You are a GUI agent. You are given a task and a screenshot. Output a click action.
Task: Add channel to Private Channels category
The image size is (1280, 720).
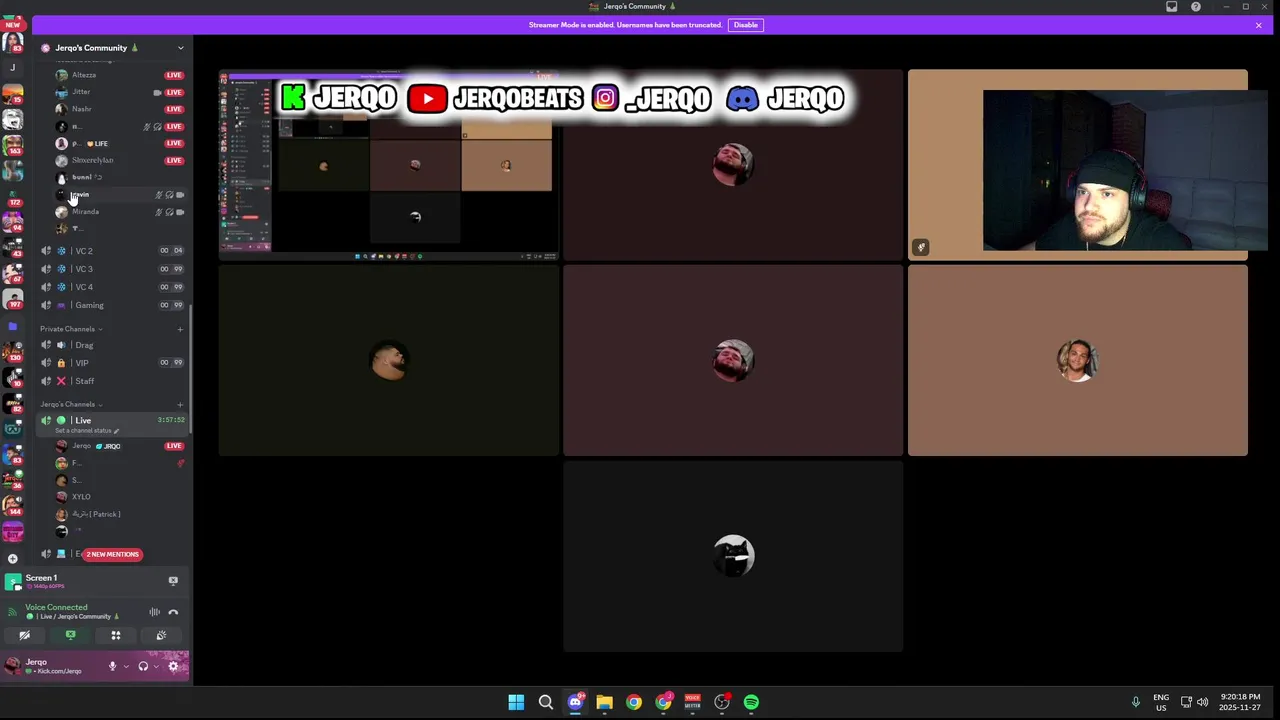[180, 329]
